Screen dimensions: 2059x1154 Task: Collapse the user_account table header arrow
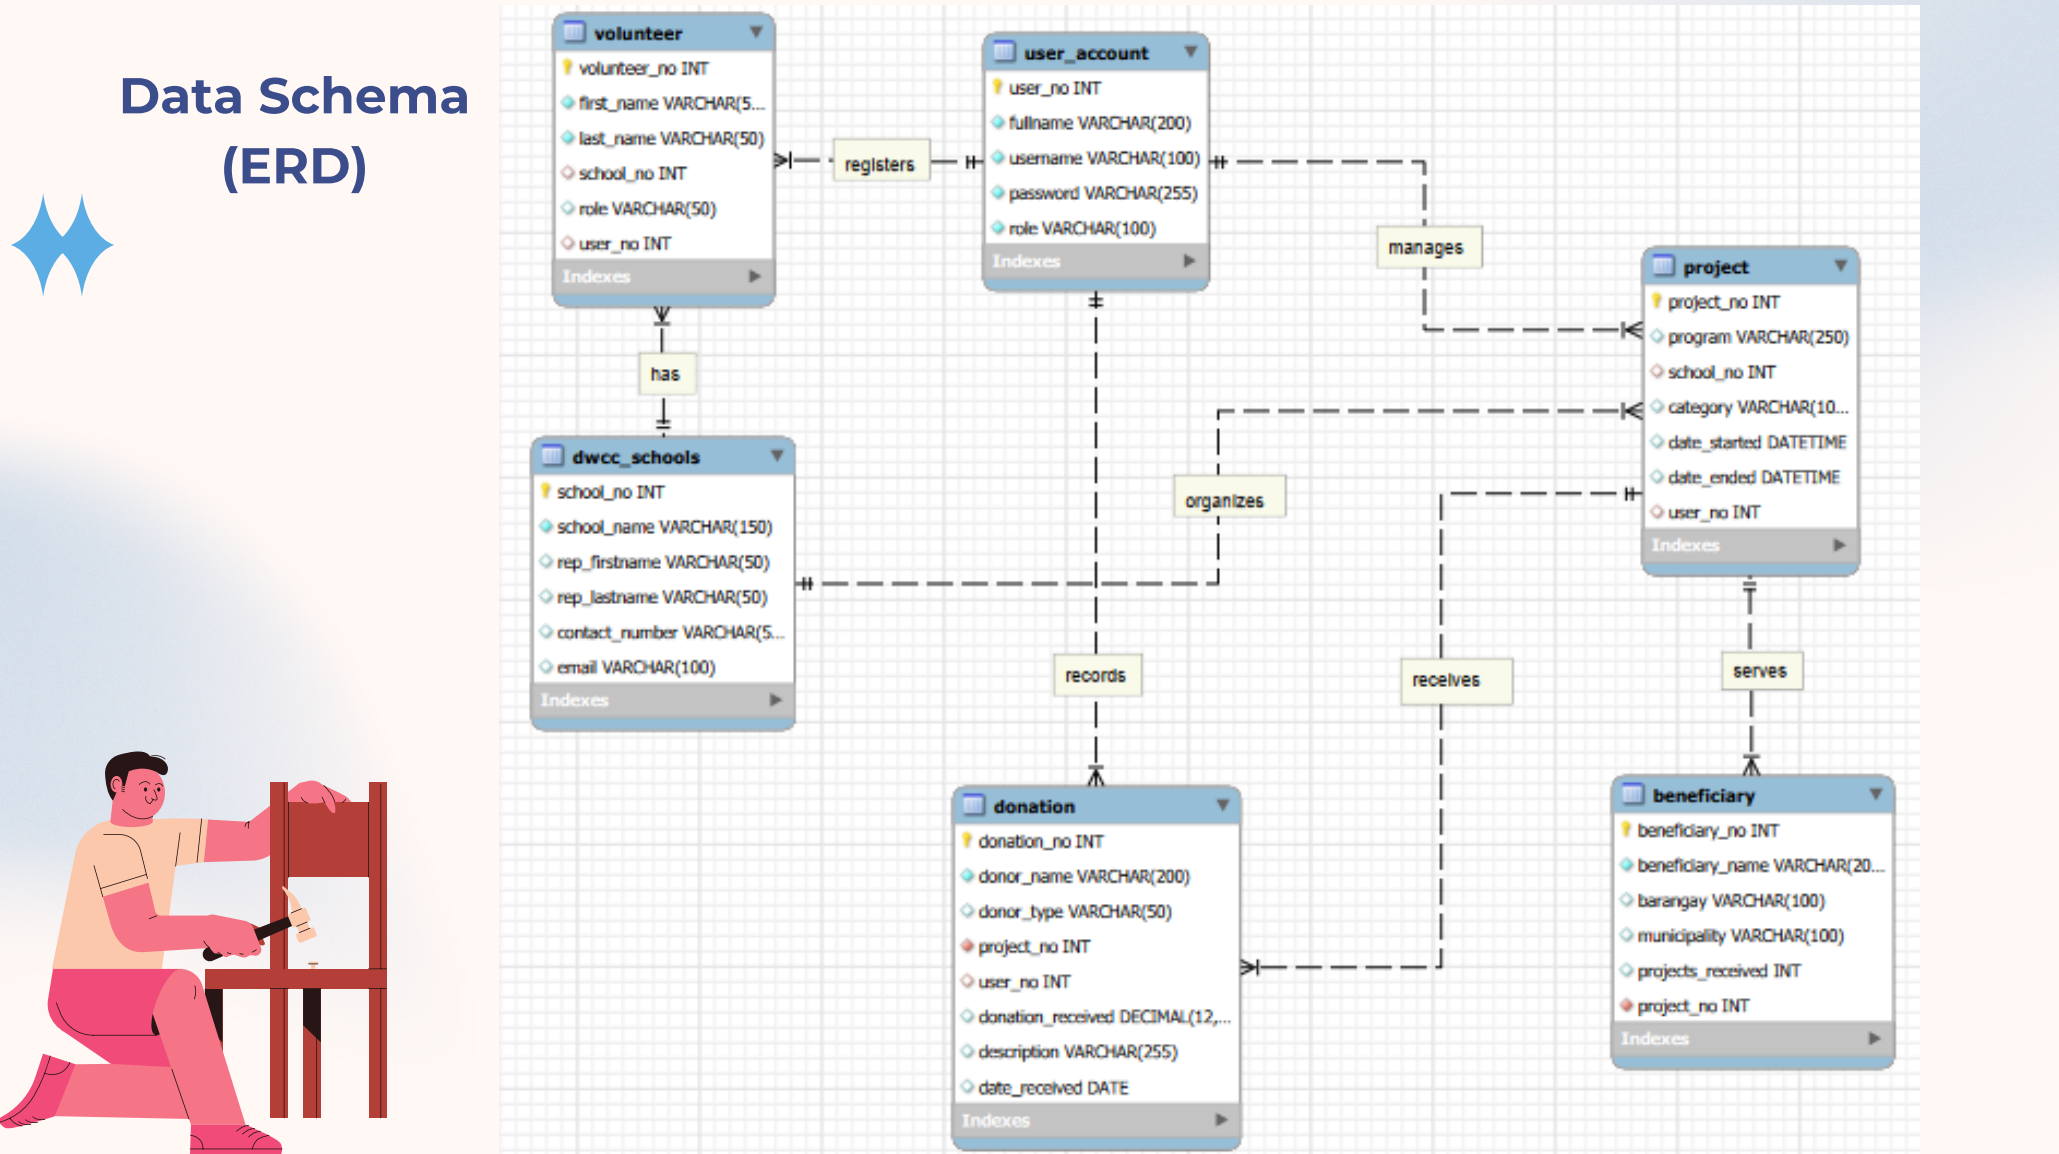click(x=1190, y=51)
